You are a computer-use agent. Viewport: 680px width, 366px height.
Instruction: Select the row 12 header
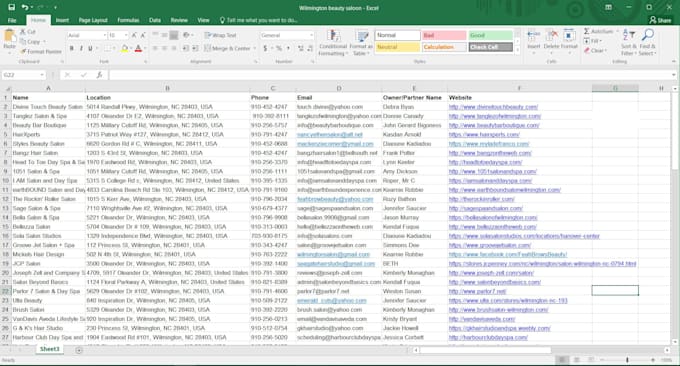click(x=6, y=199)
